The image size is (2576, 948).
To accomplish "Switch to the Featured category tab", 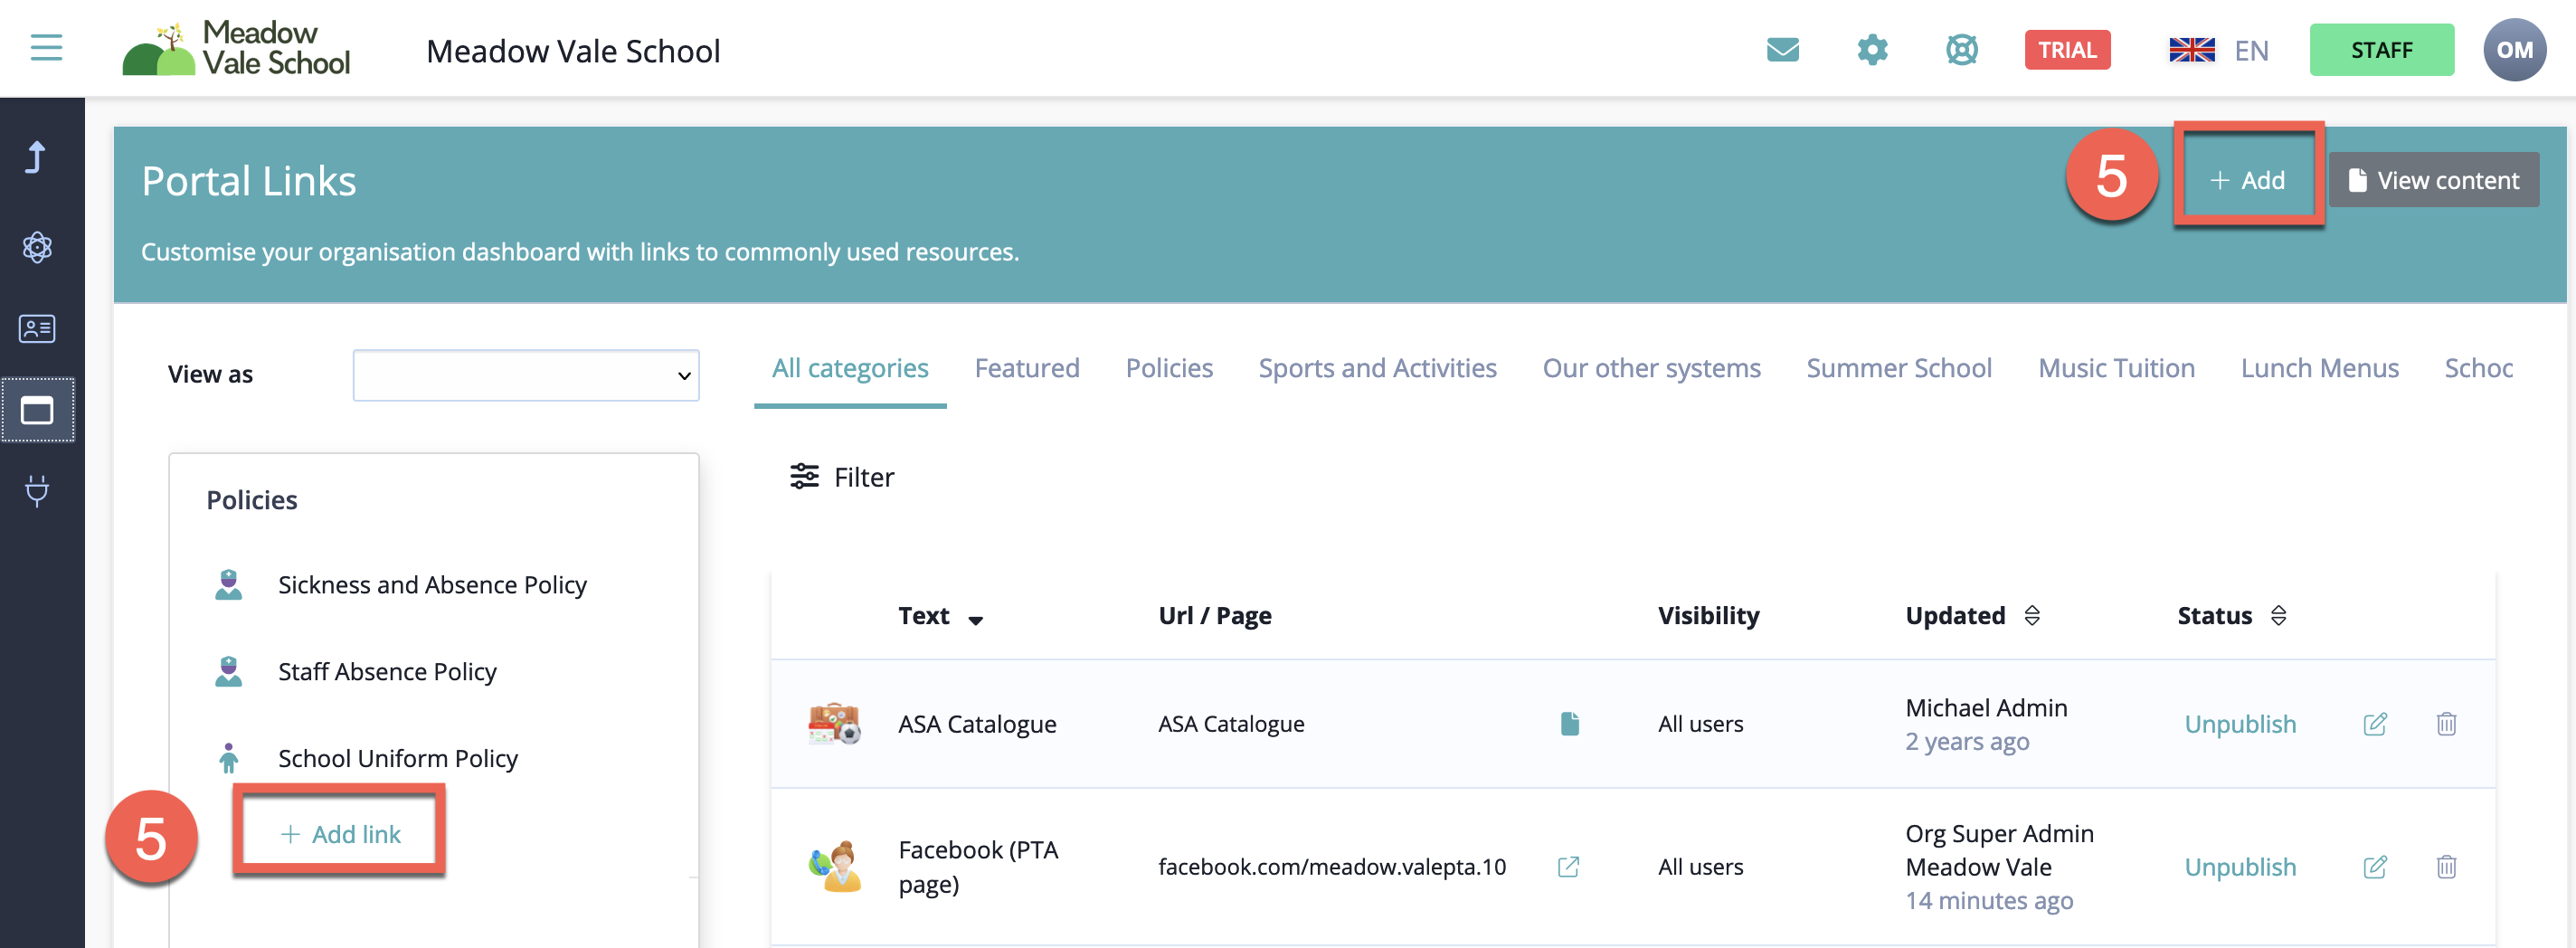I will (1026, 369).
